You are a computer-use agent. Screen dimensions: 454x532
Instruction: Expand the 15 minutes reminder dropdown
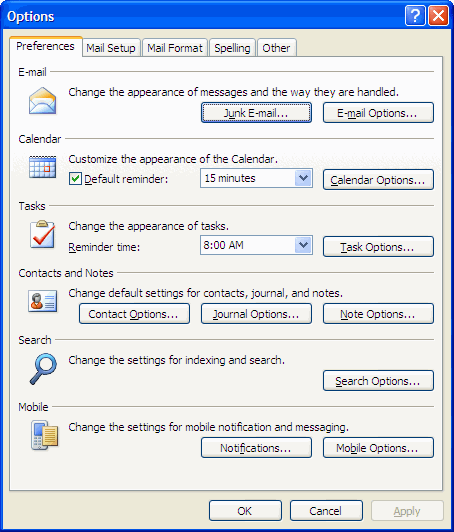pos(303,178)
